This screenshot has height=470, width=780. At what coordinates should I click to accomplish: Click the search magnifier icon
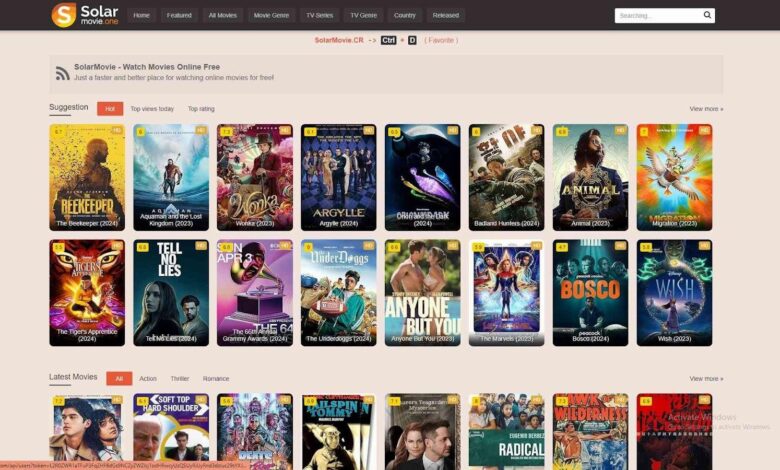coord(707,15)
